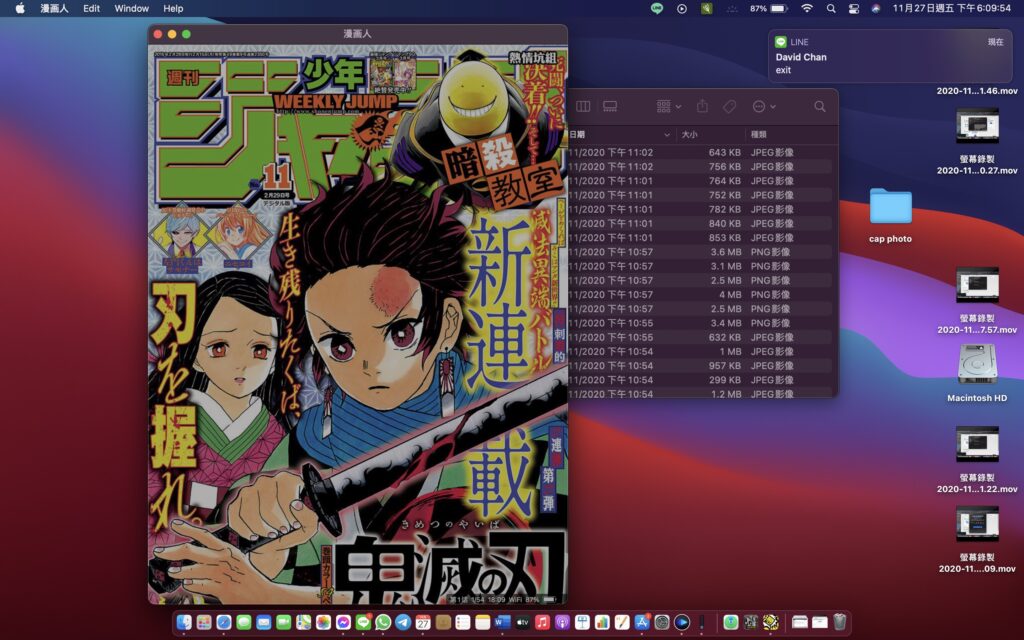Open Messenger from the dock
1024x640 pixels.
pyautogui.click(x=344, y=622)
